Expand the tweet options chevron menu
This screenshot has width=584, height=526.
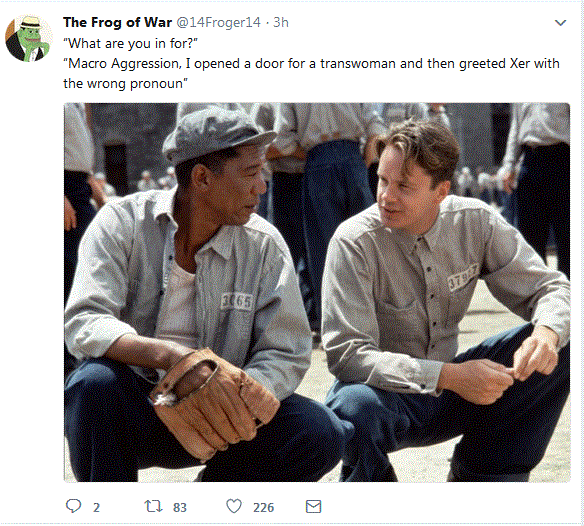561,23
